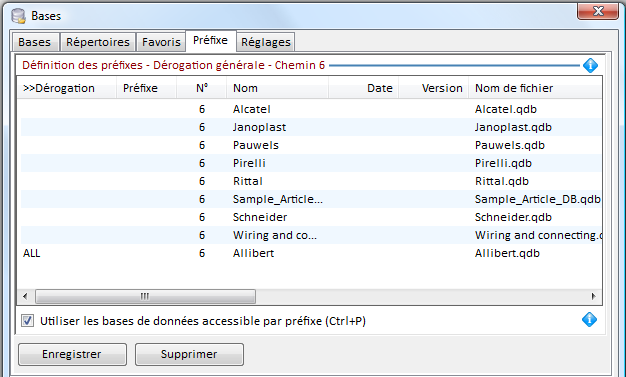This screenshot has width=626, height=377.
Task: Click file name Schneider.qdb
Action: (x=513, y=217)
